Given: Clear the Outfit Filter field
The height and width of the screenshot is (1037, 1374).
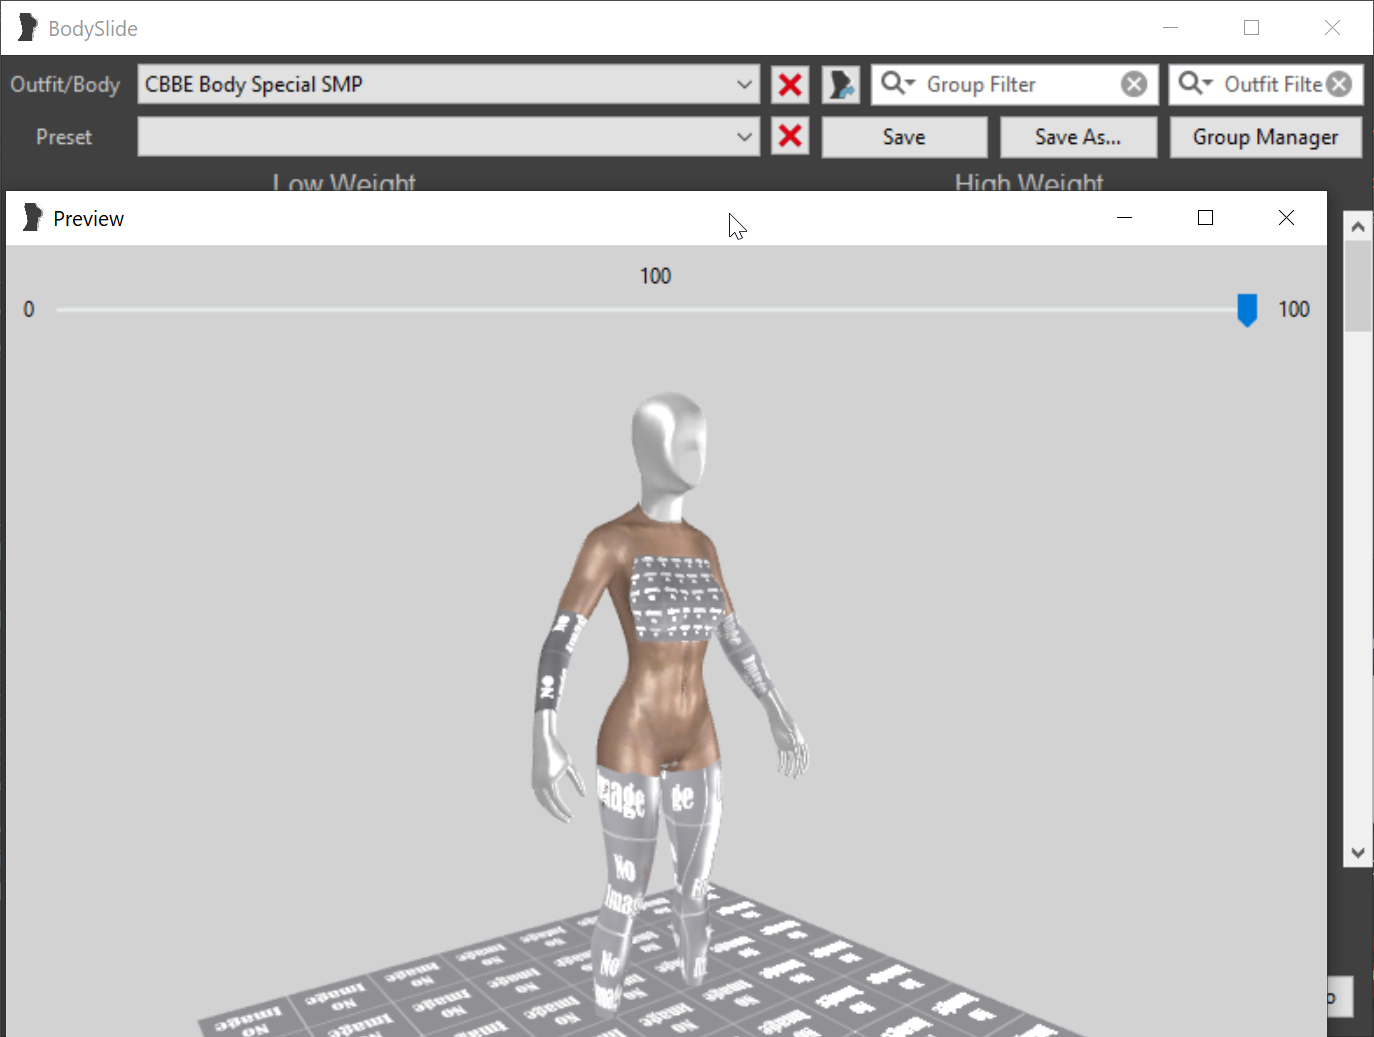Looking at the screenshot, I should coord(1340,84).
